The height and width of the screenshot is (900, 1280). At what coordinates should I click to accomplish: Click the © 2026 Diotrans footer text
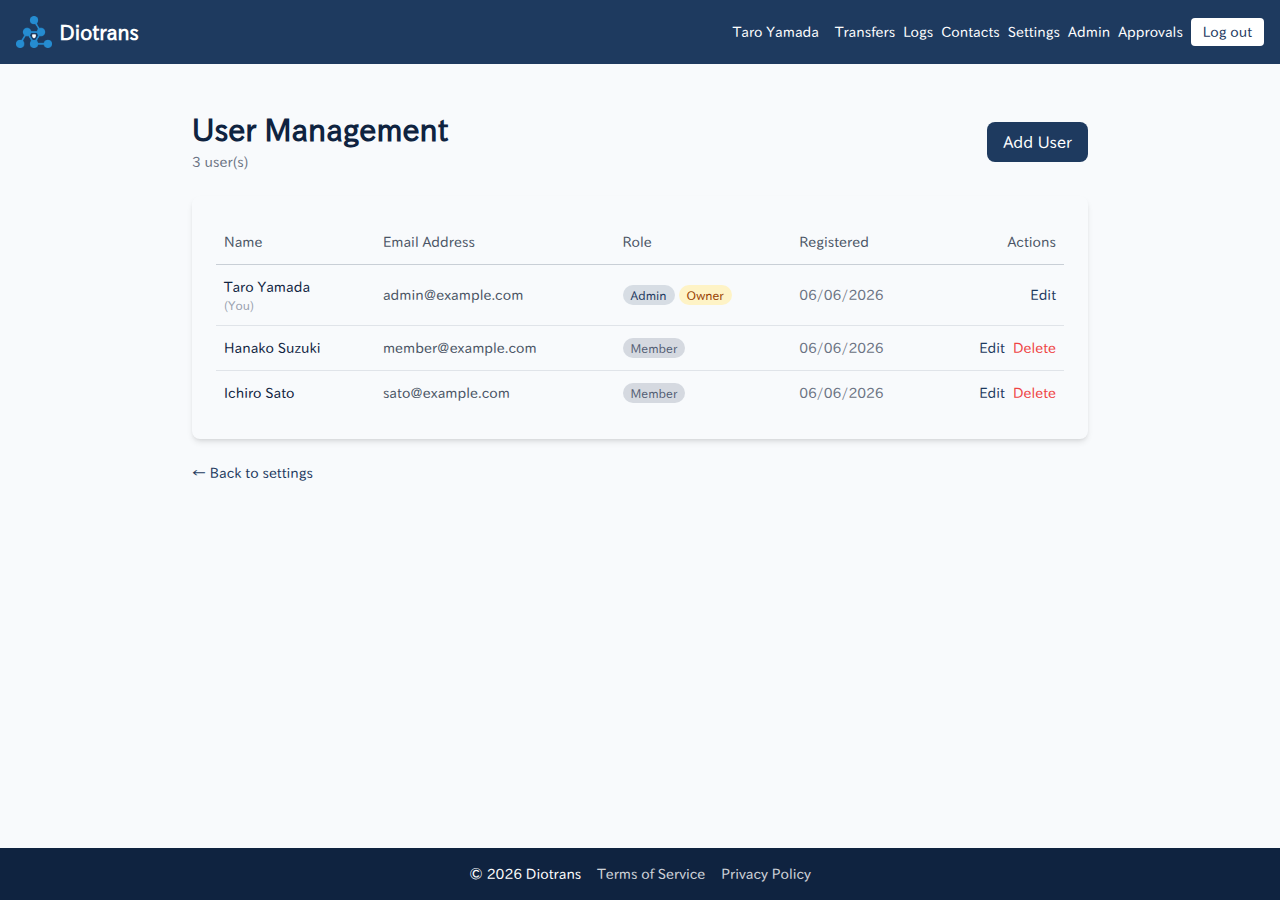click(525, 874)
